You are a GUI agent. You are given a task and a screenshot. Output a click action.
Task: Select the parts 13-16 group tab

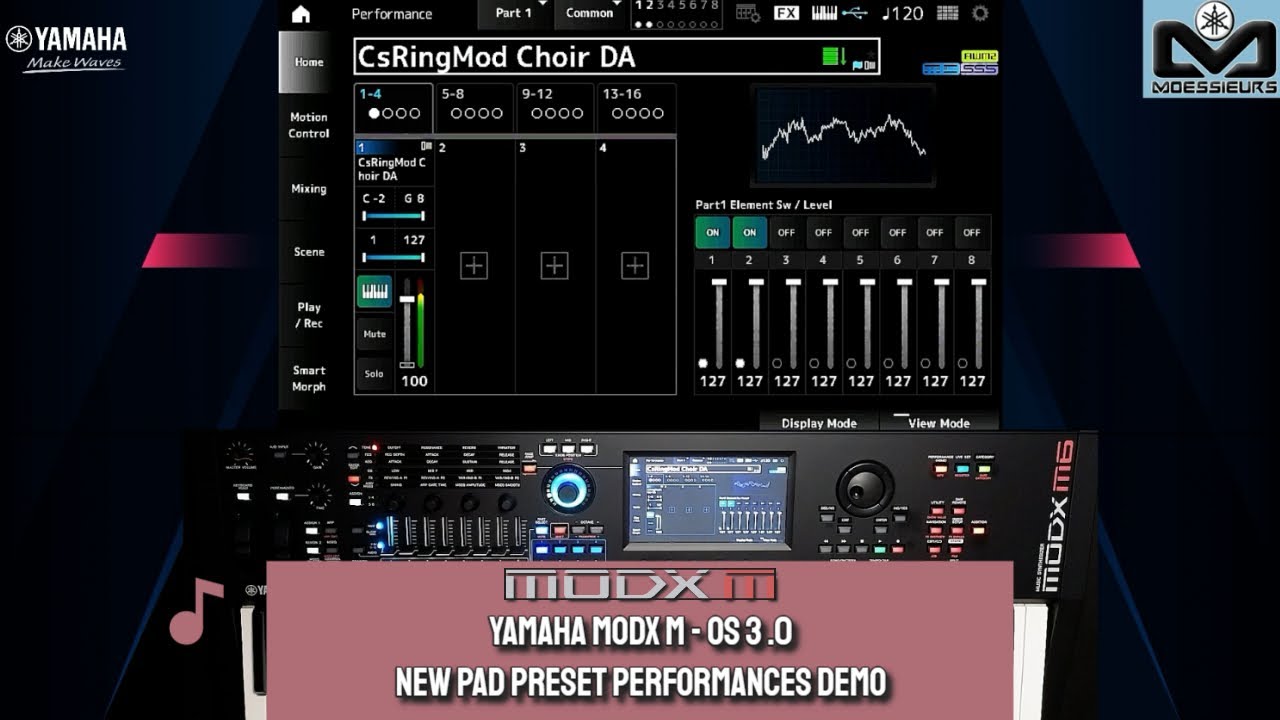tap(637, 106)
